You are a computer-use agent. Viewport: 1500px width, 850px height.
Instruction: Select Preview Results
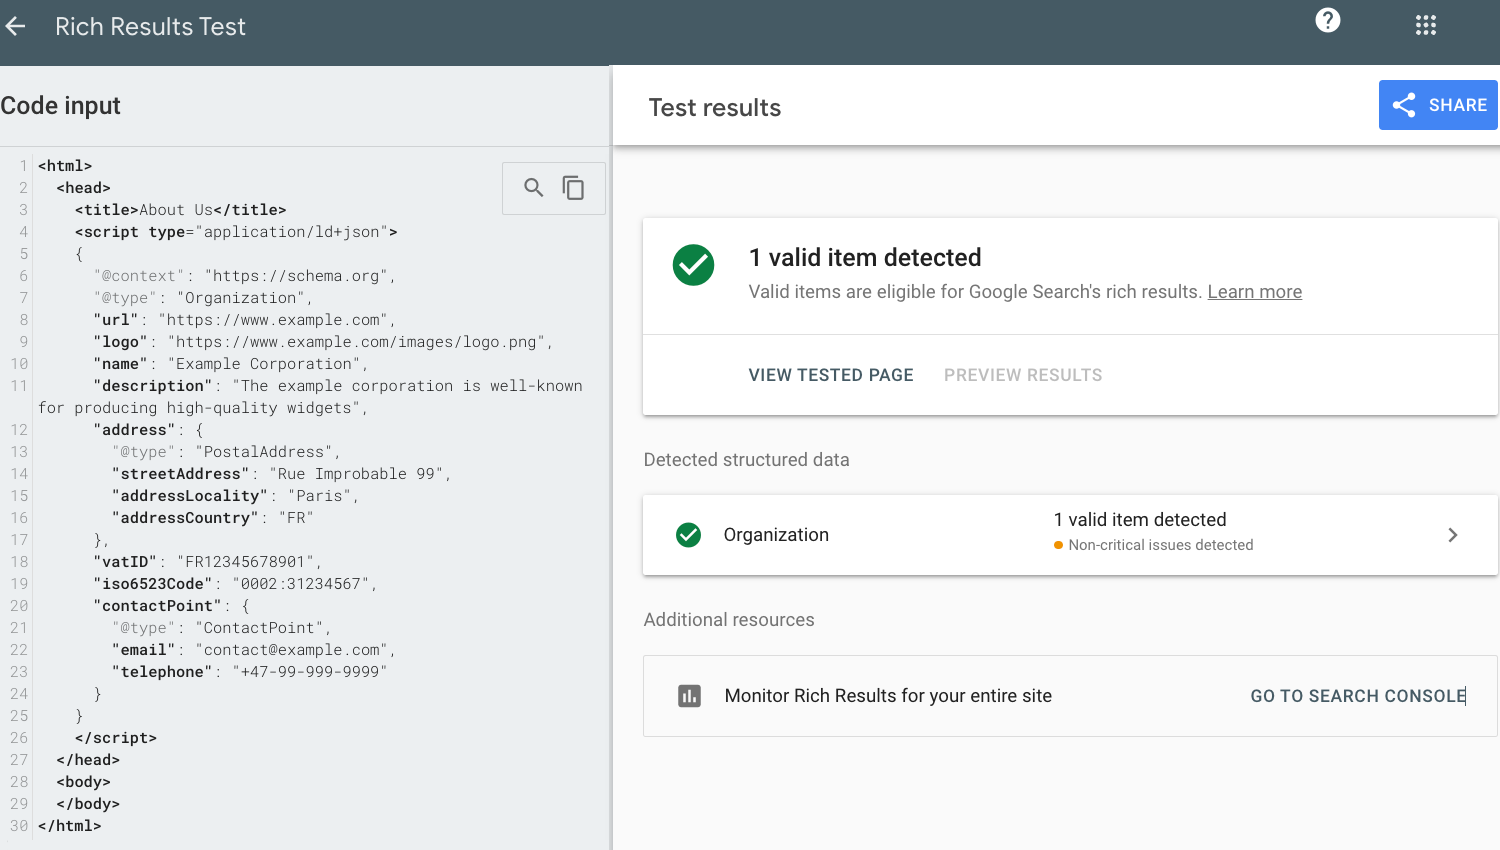(1022, 375)
